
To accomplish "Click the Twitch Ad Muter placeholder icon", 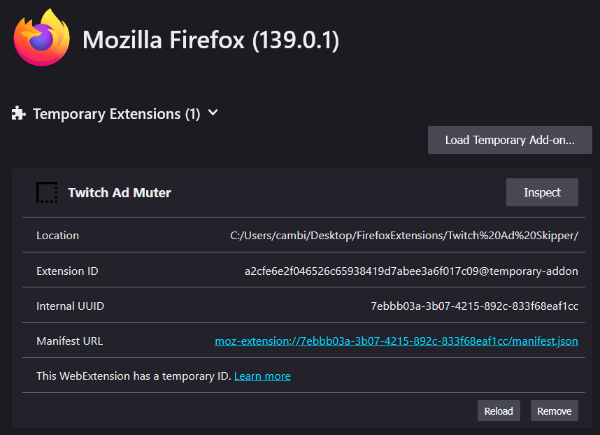I will click(46, 193).
